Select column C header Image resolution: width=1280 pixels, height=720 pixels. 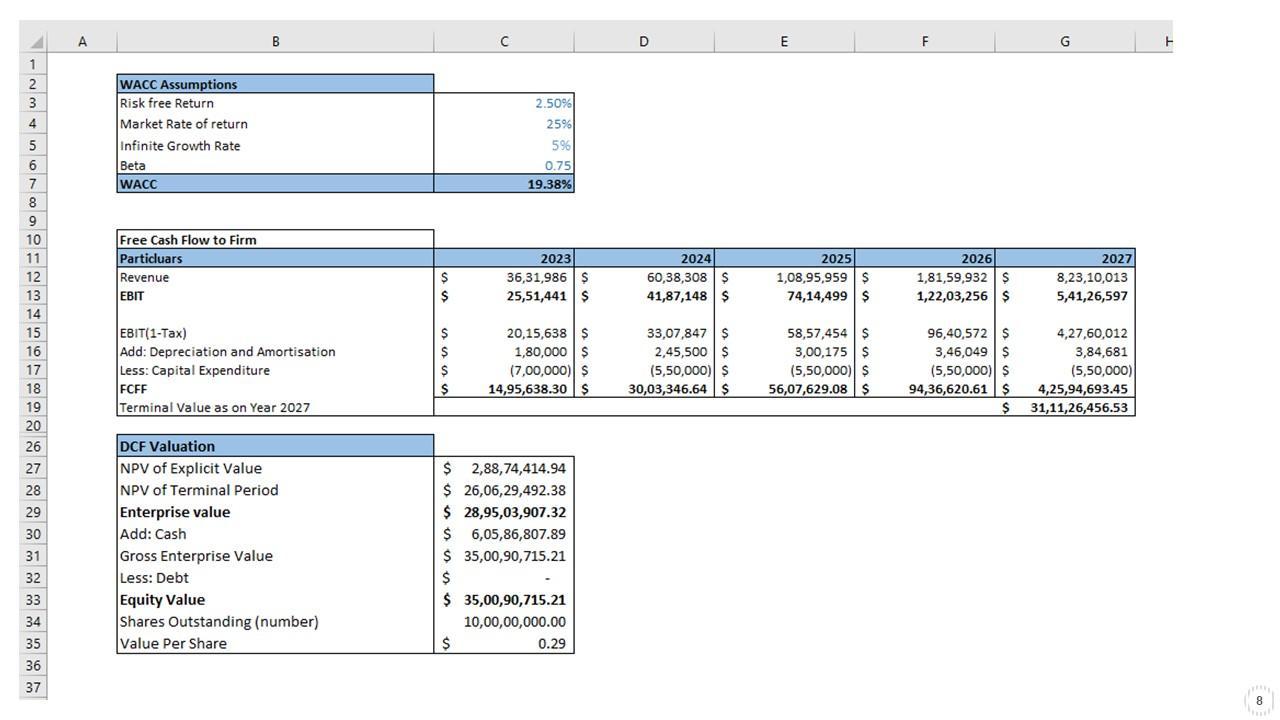tap(504, 42)
